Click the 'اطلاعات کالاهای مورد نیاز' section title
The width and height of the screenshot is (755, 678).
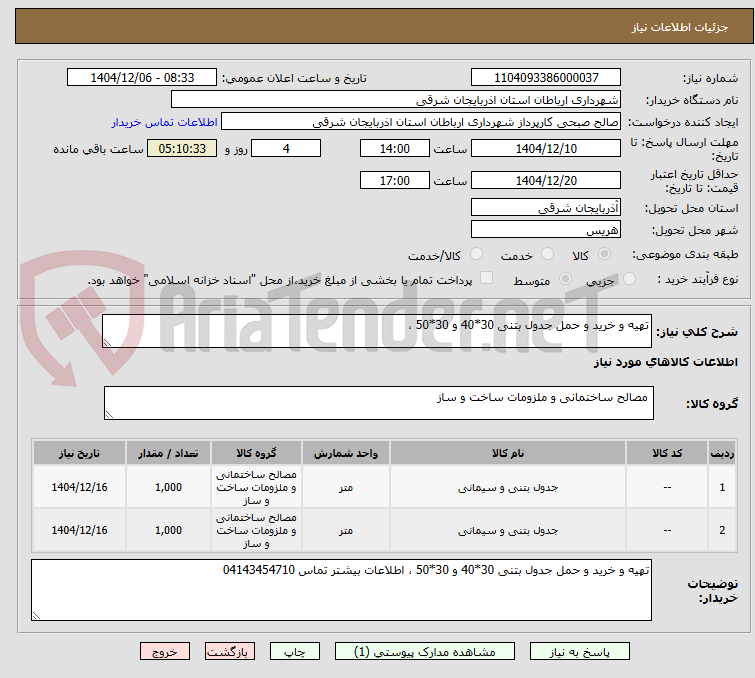(665, 362)
